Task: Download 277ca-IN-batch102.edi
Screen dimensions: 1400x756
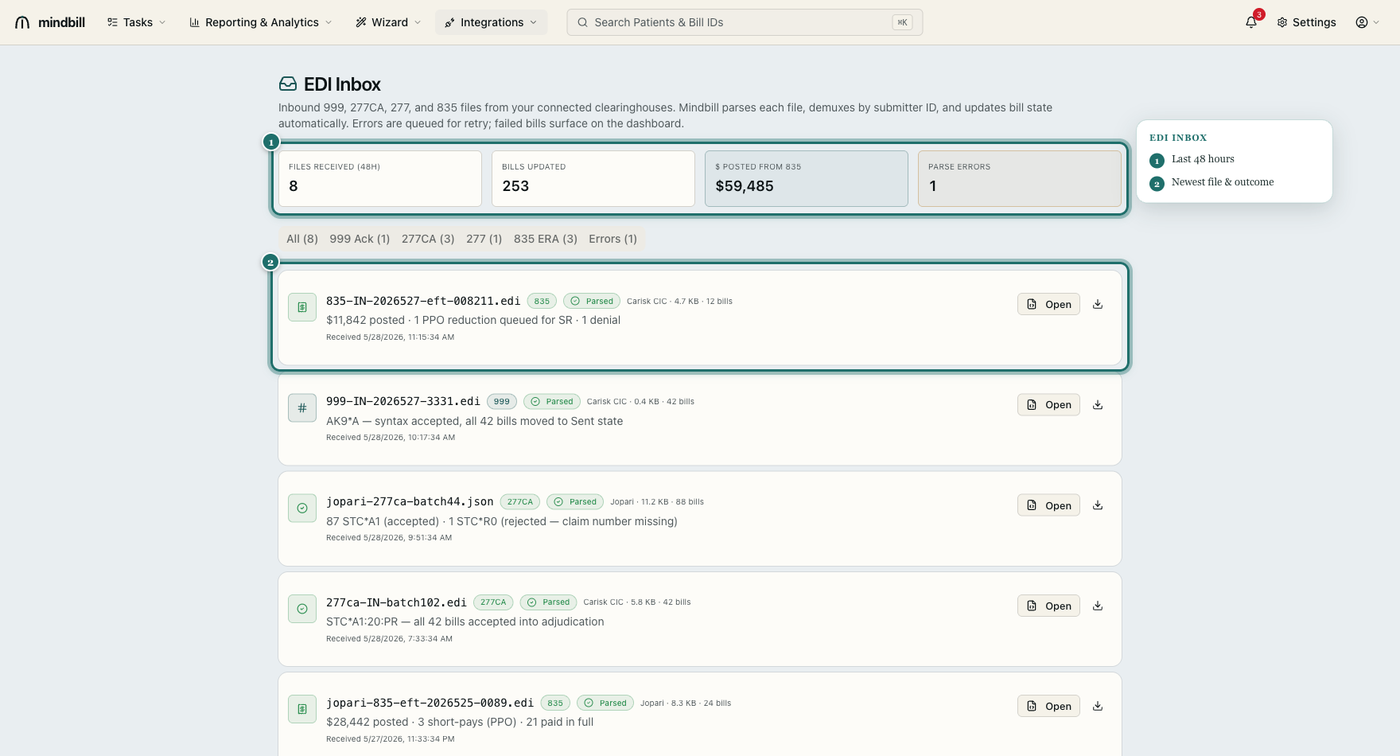Action: tap(1098, 606)
